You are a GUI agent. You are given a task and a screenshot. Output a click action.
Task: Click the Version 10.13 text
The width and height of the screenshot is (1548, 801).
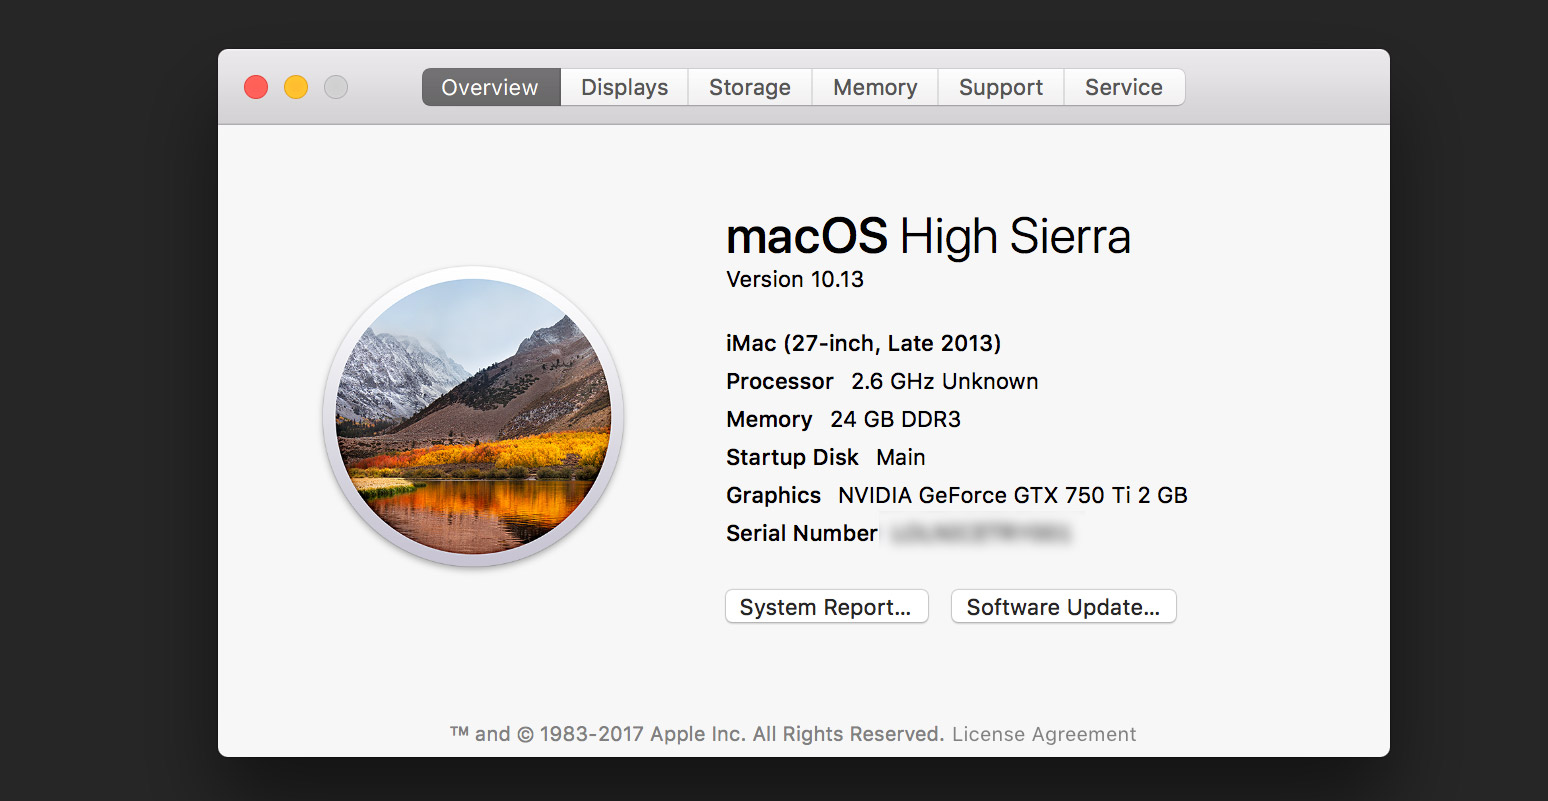pyautogui.click(x=795, y=279)
